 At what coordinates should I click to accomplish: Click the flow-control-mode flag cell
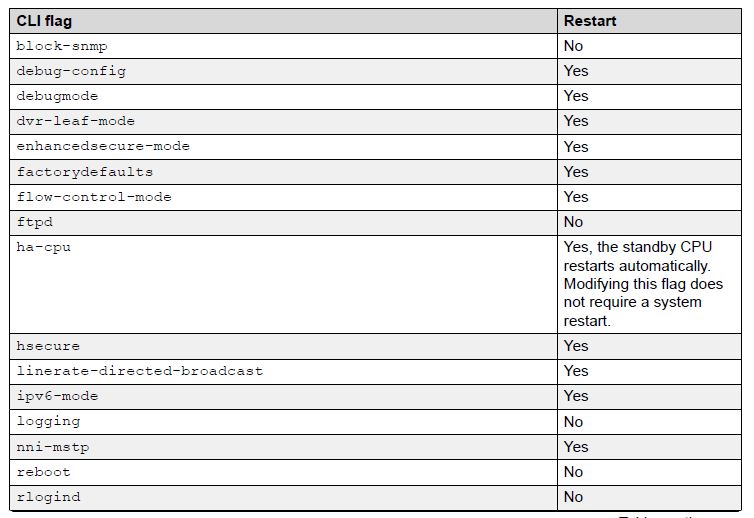94,197
